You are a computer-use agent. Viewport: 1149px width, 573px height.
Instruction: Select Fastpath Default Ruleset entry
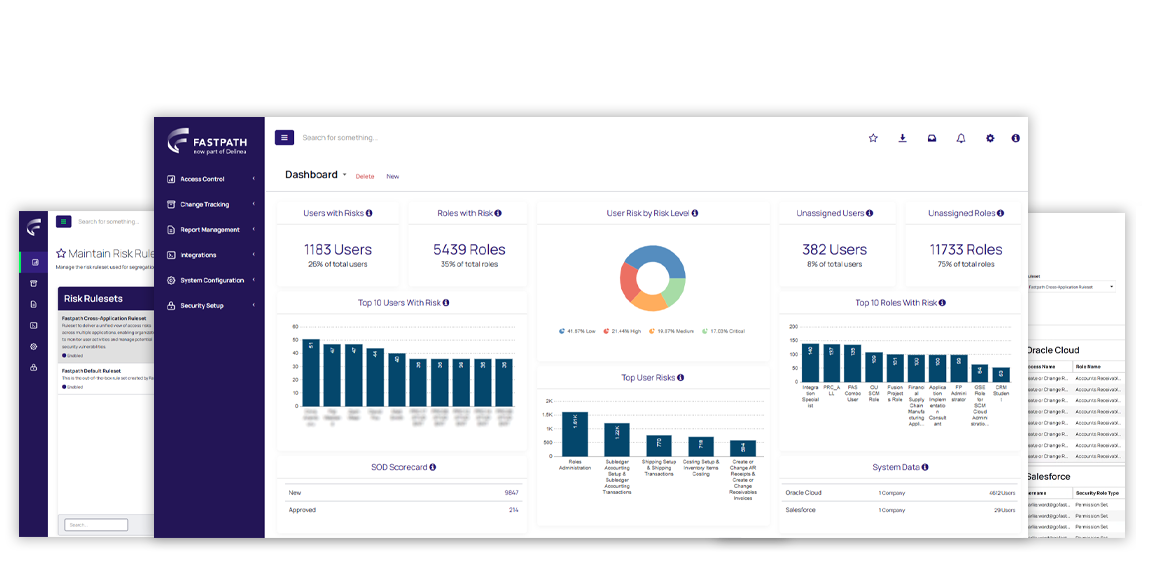click(106, 378)
